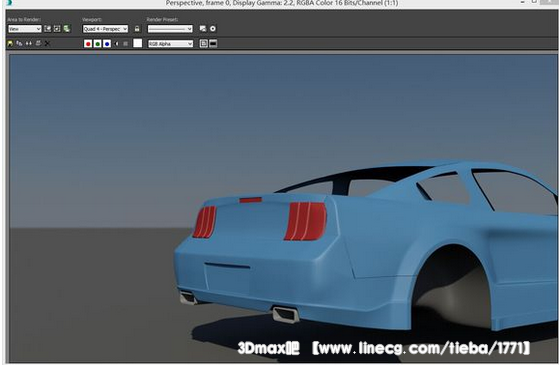Image resolution: width=559 pixels, height=365 pixels.
Task: Toggle the Red channel button
Action: [x=88, y=44]
